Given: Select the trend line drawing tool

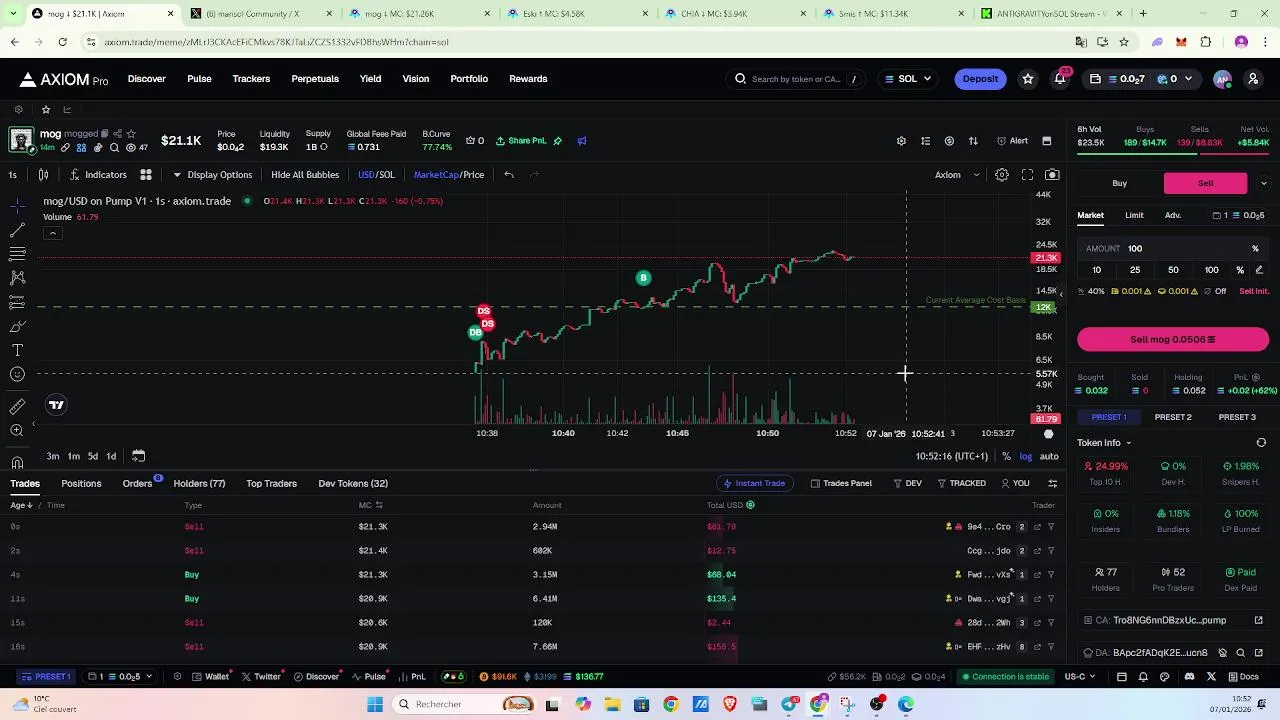Looking at the screenshot, I should tap(17, 229).
